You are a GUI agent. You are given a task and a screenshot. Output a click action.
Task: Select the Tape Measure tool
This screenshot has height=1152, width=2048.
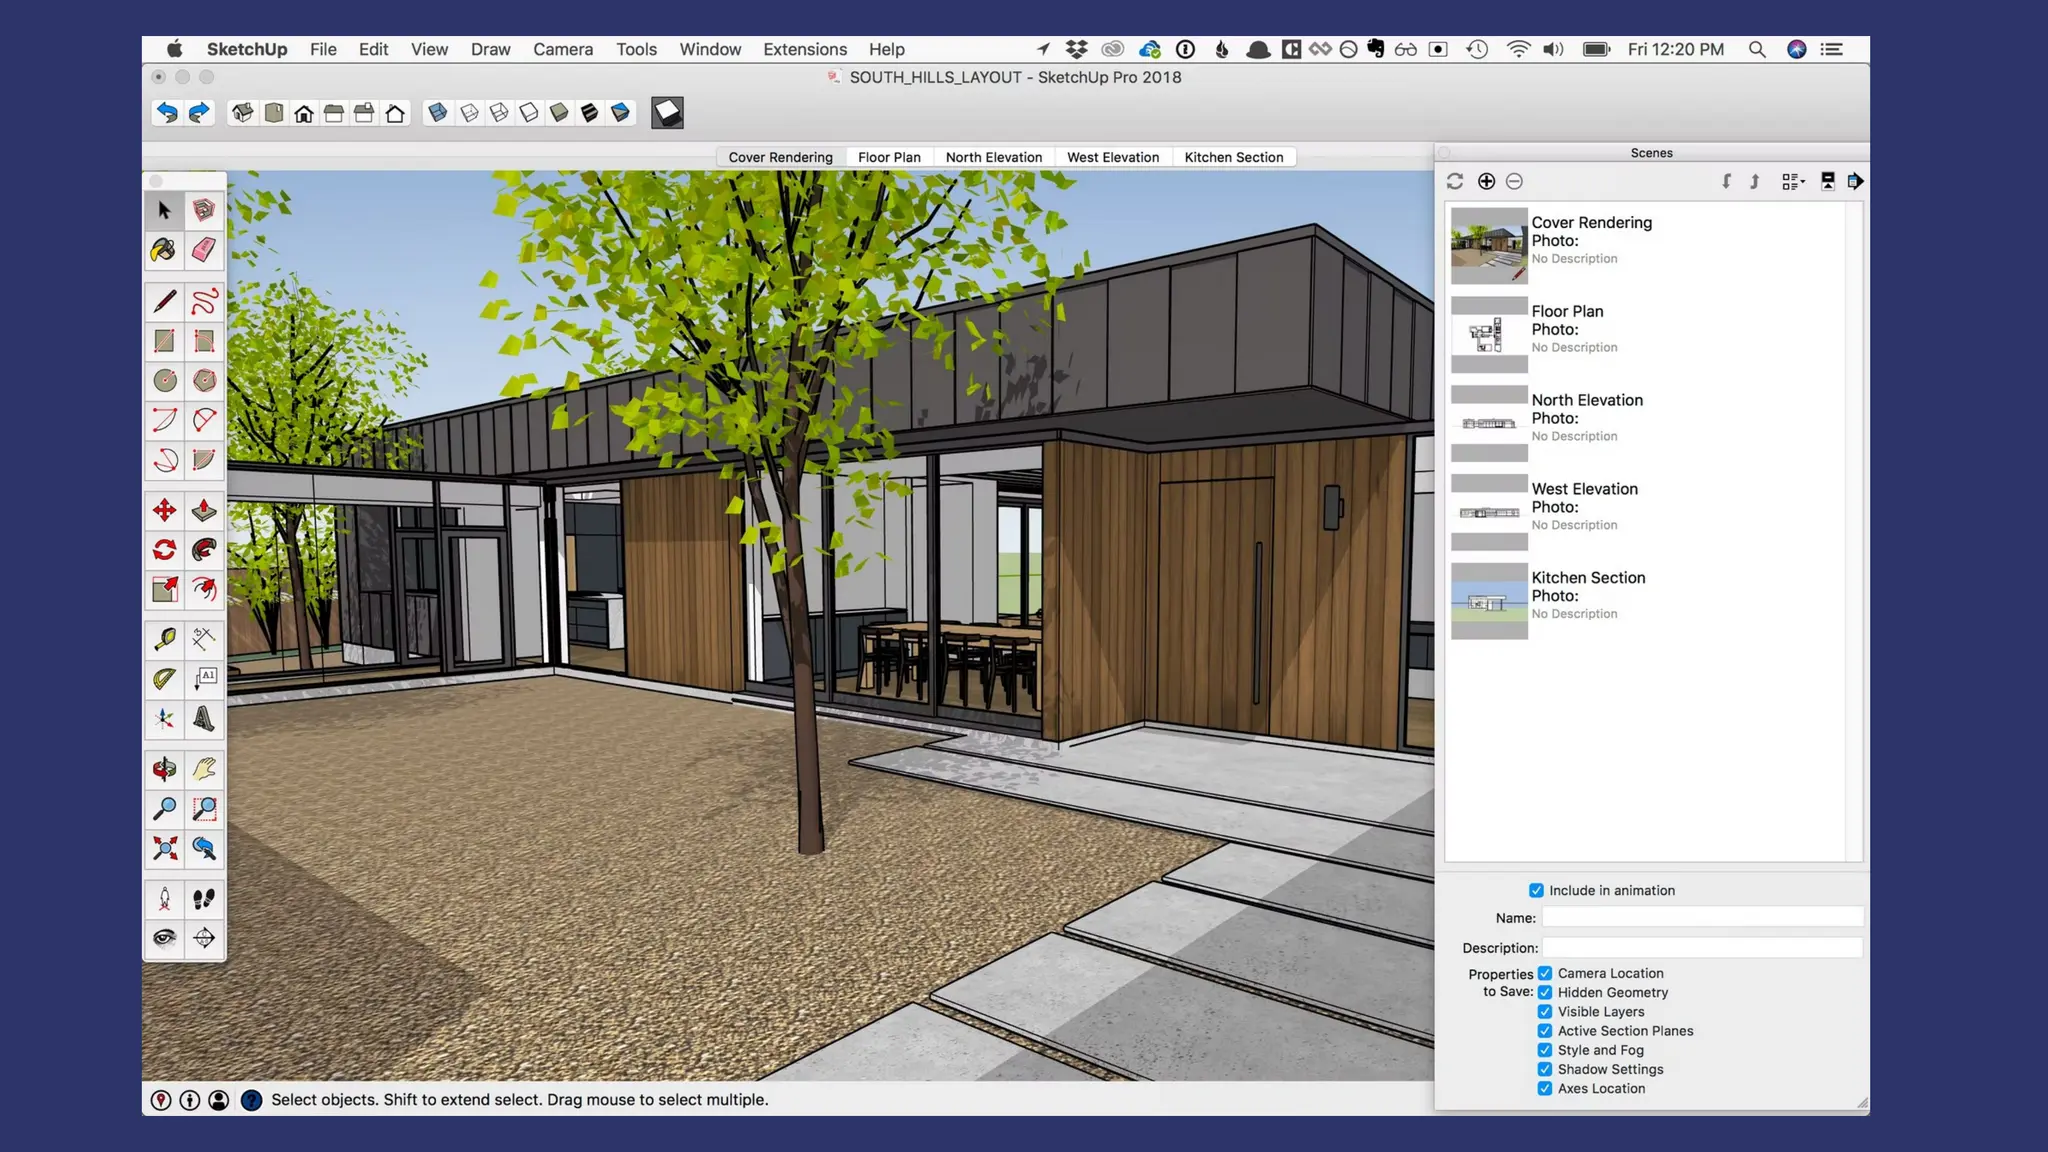[164, 639]
